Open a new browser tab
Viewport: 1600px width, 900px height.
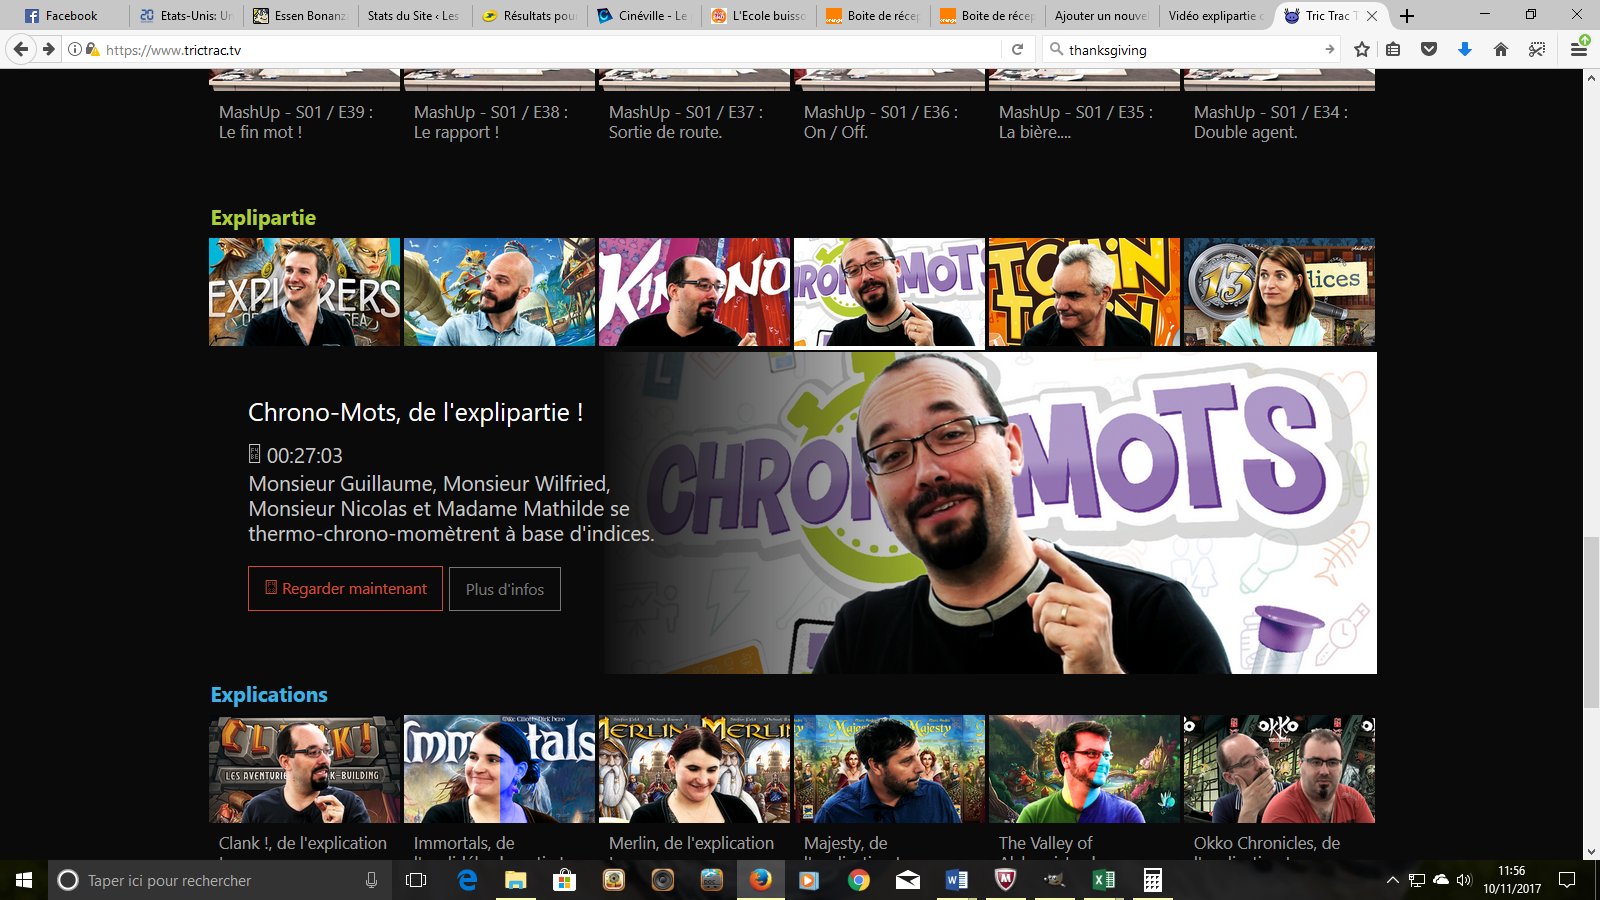point(1407,15)
